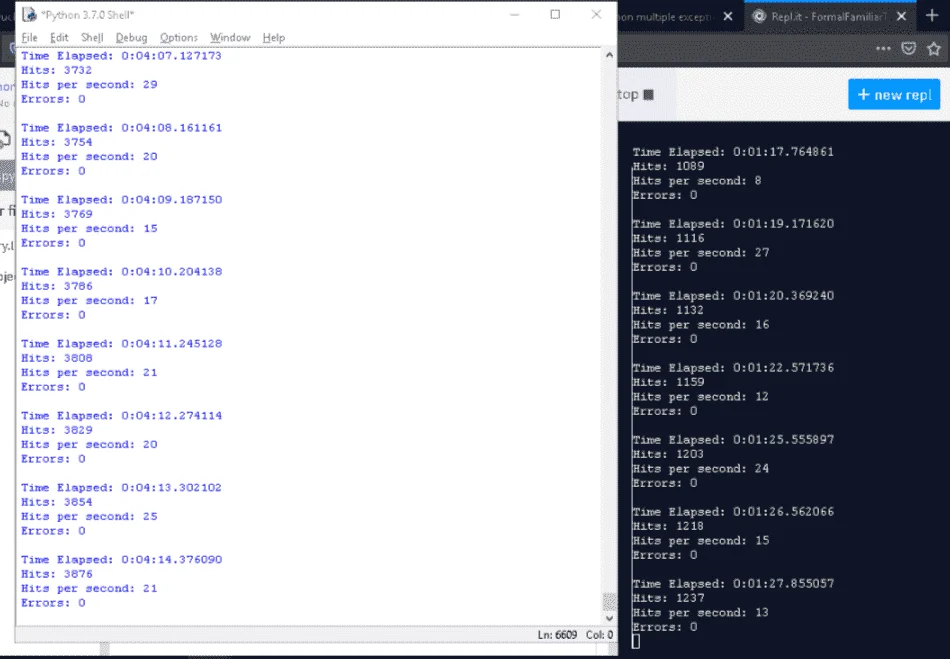Bookmark this page with the star icon
The image size is (950, 659).
(934, 48)
